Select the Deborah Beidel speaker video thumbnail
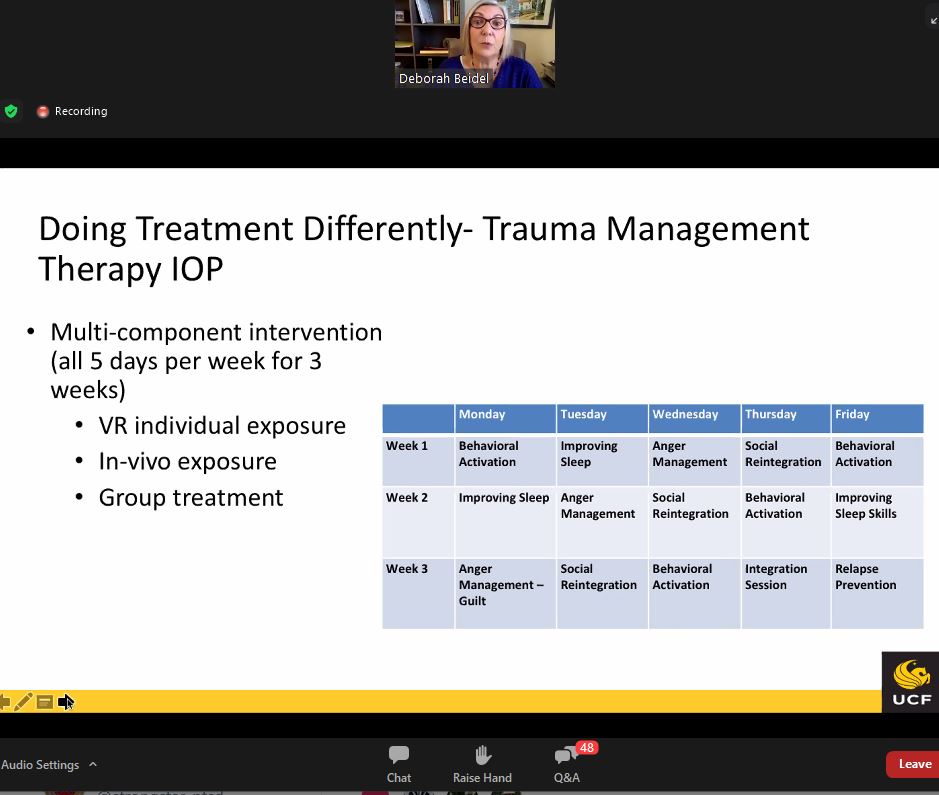 (x=475, y=44)
